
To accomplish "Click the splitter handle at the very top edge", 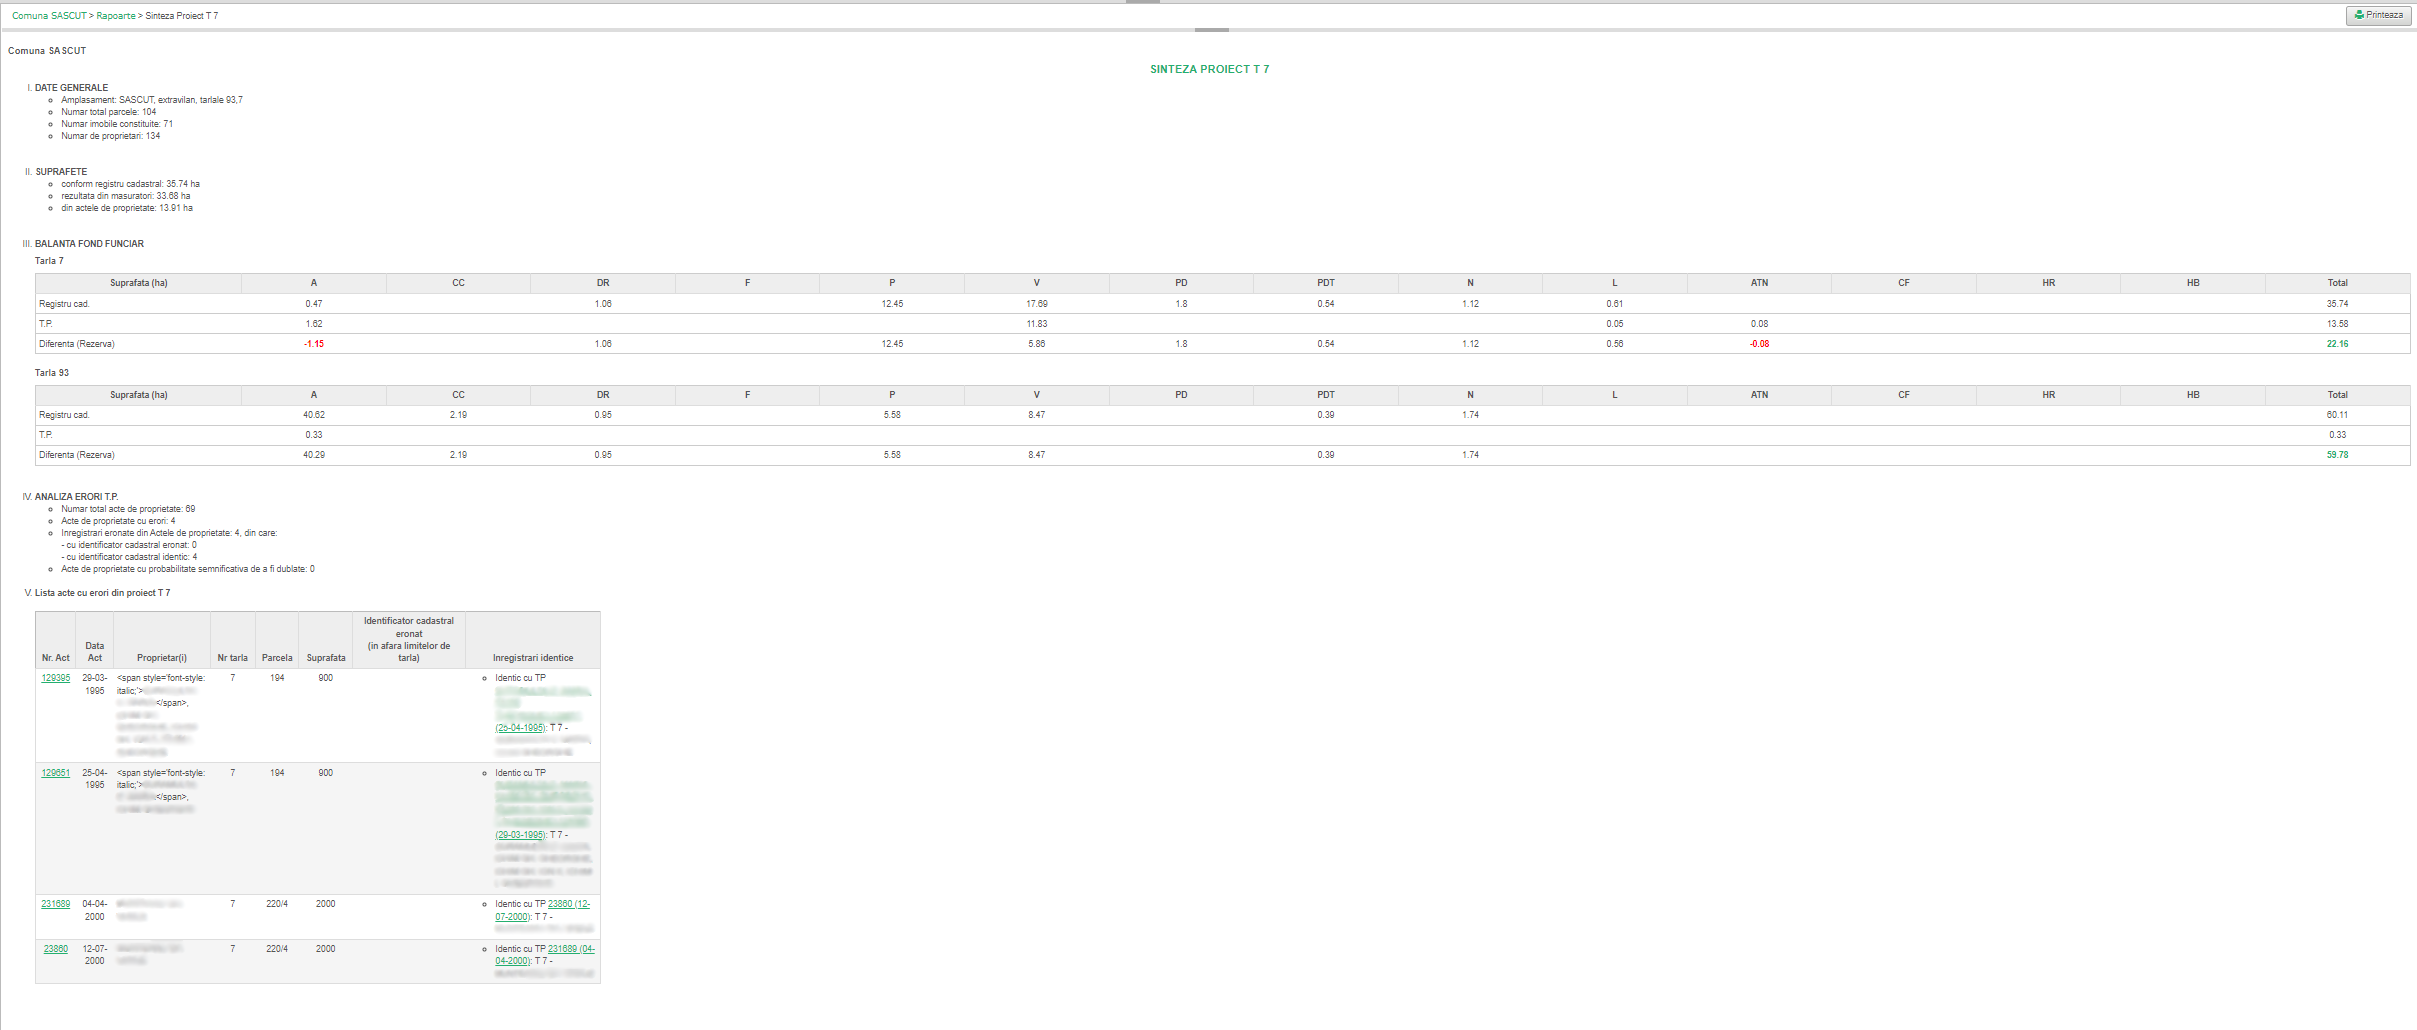I will click(1142, 2).
